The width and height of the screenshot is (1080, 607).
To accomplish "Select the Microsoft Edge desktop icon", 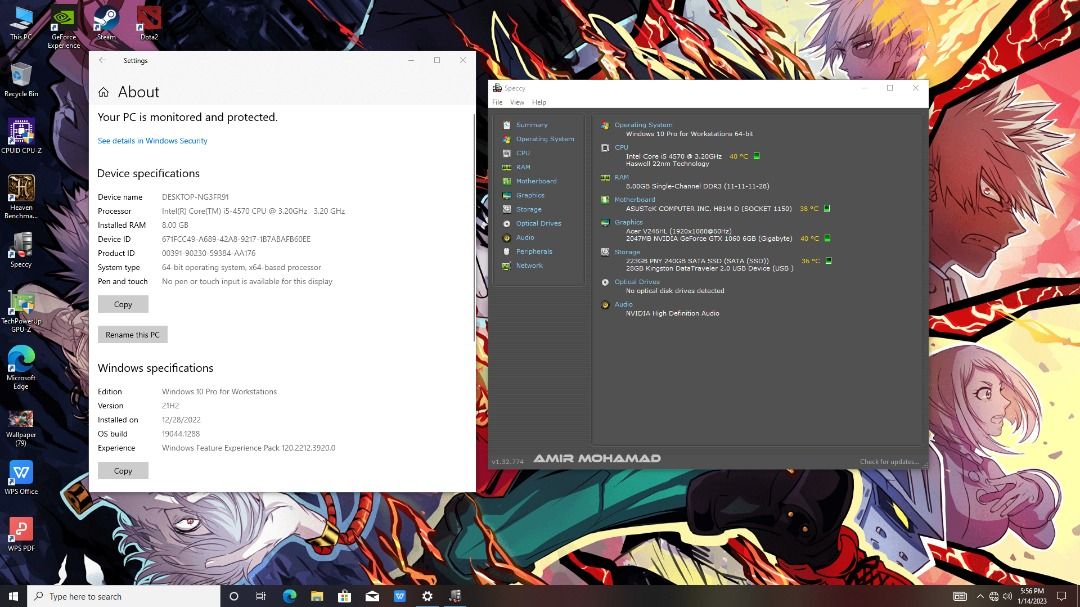I will 21,367.
